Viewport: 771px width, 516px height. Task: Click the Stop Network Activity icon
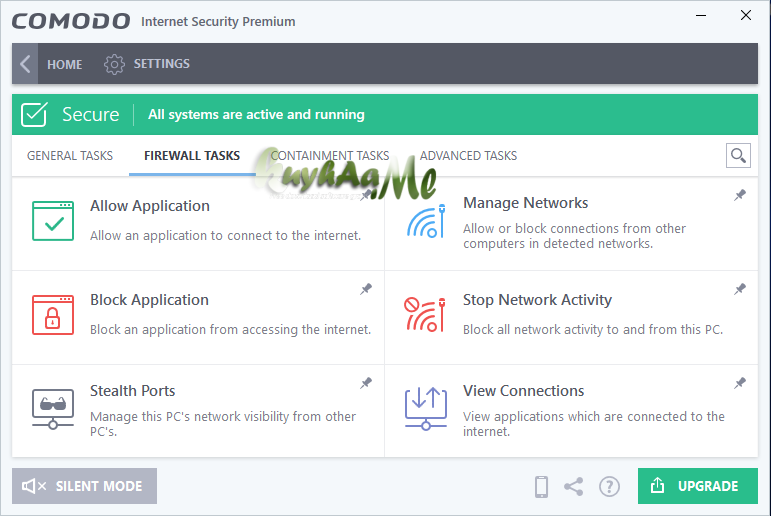tap(425, 314)
